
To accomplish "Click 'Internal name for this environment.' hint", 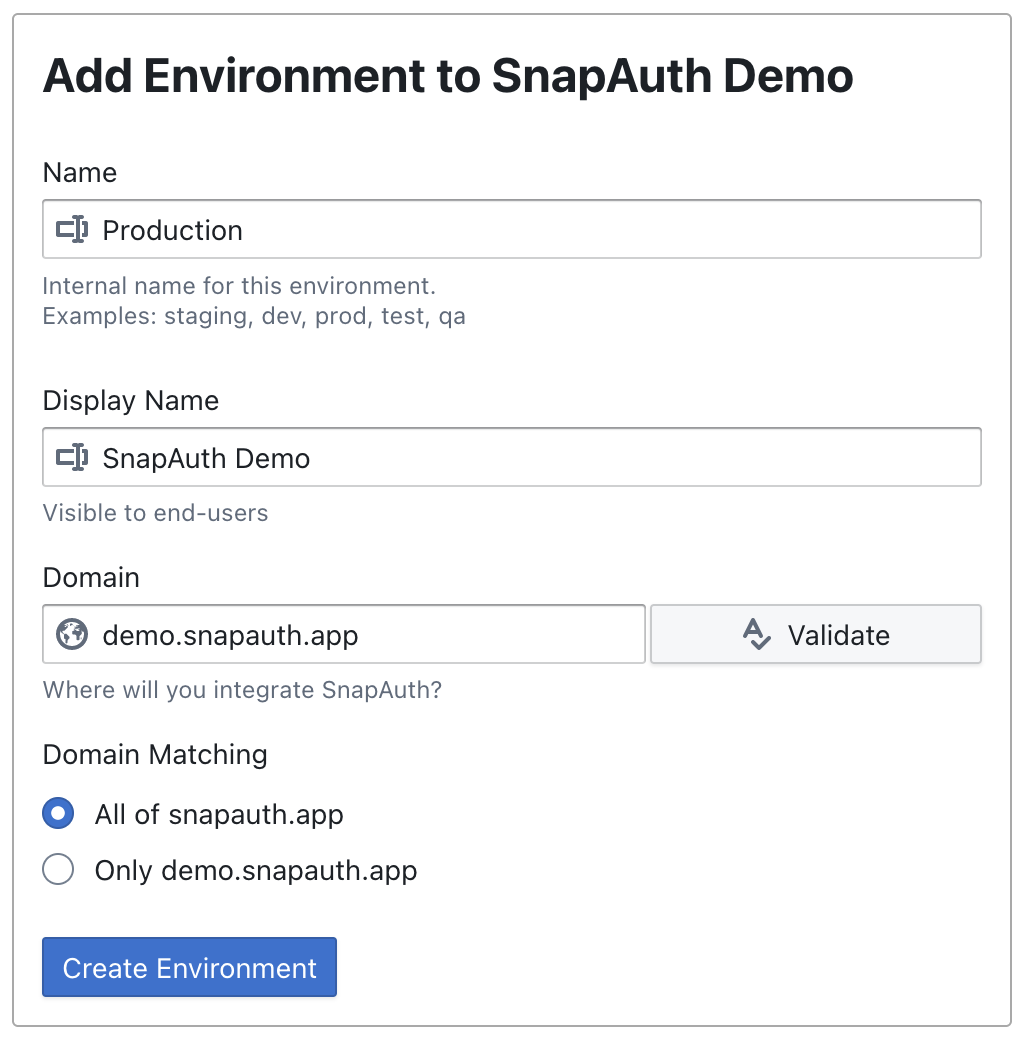I will click(x=239, y=286).
